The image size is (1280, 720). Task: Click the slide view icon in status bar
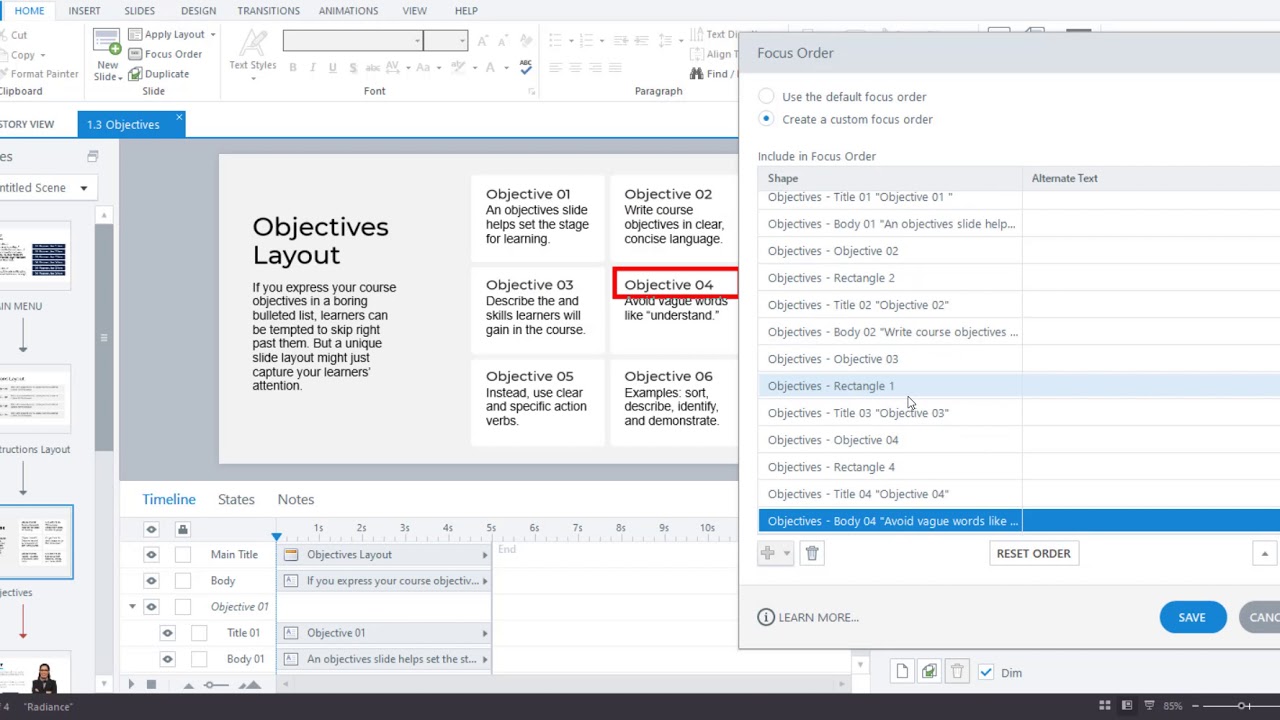pos(1126,706)
